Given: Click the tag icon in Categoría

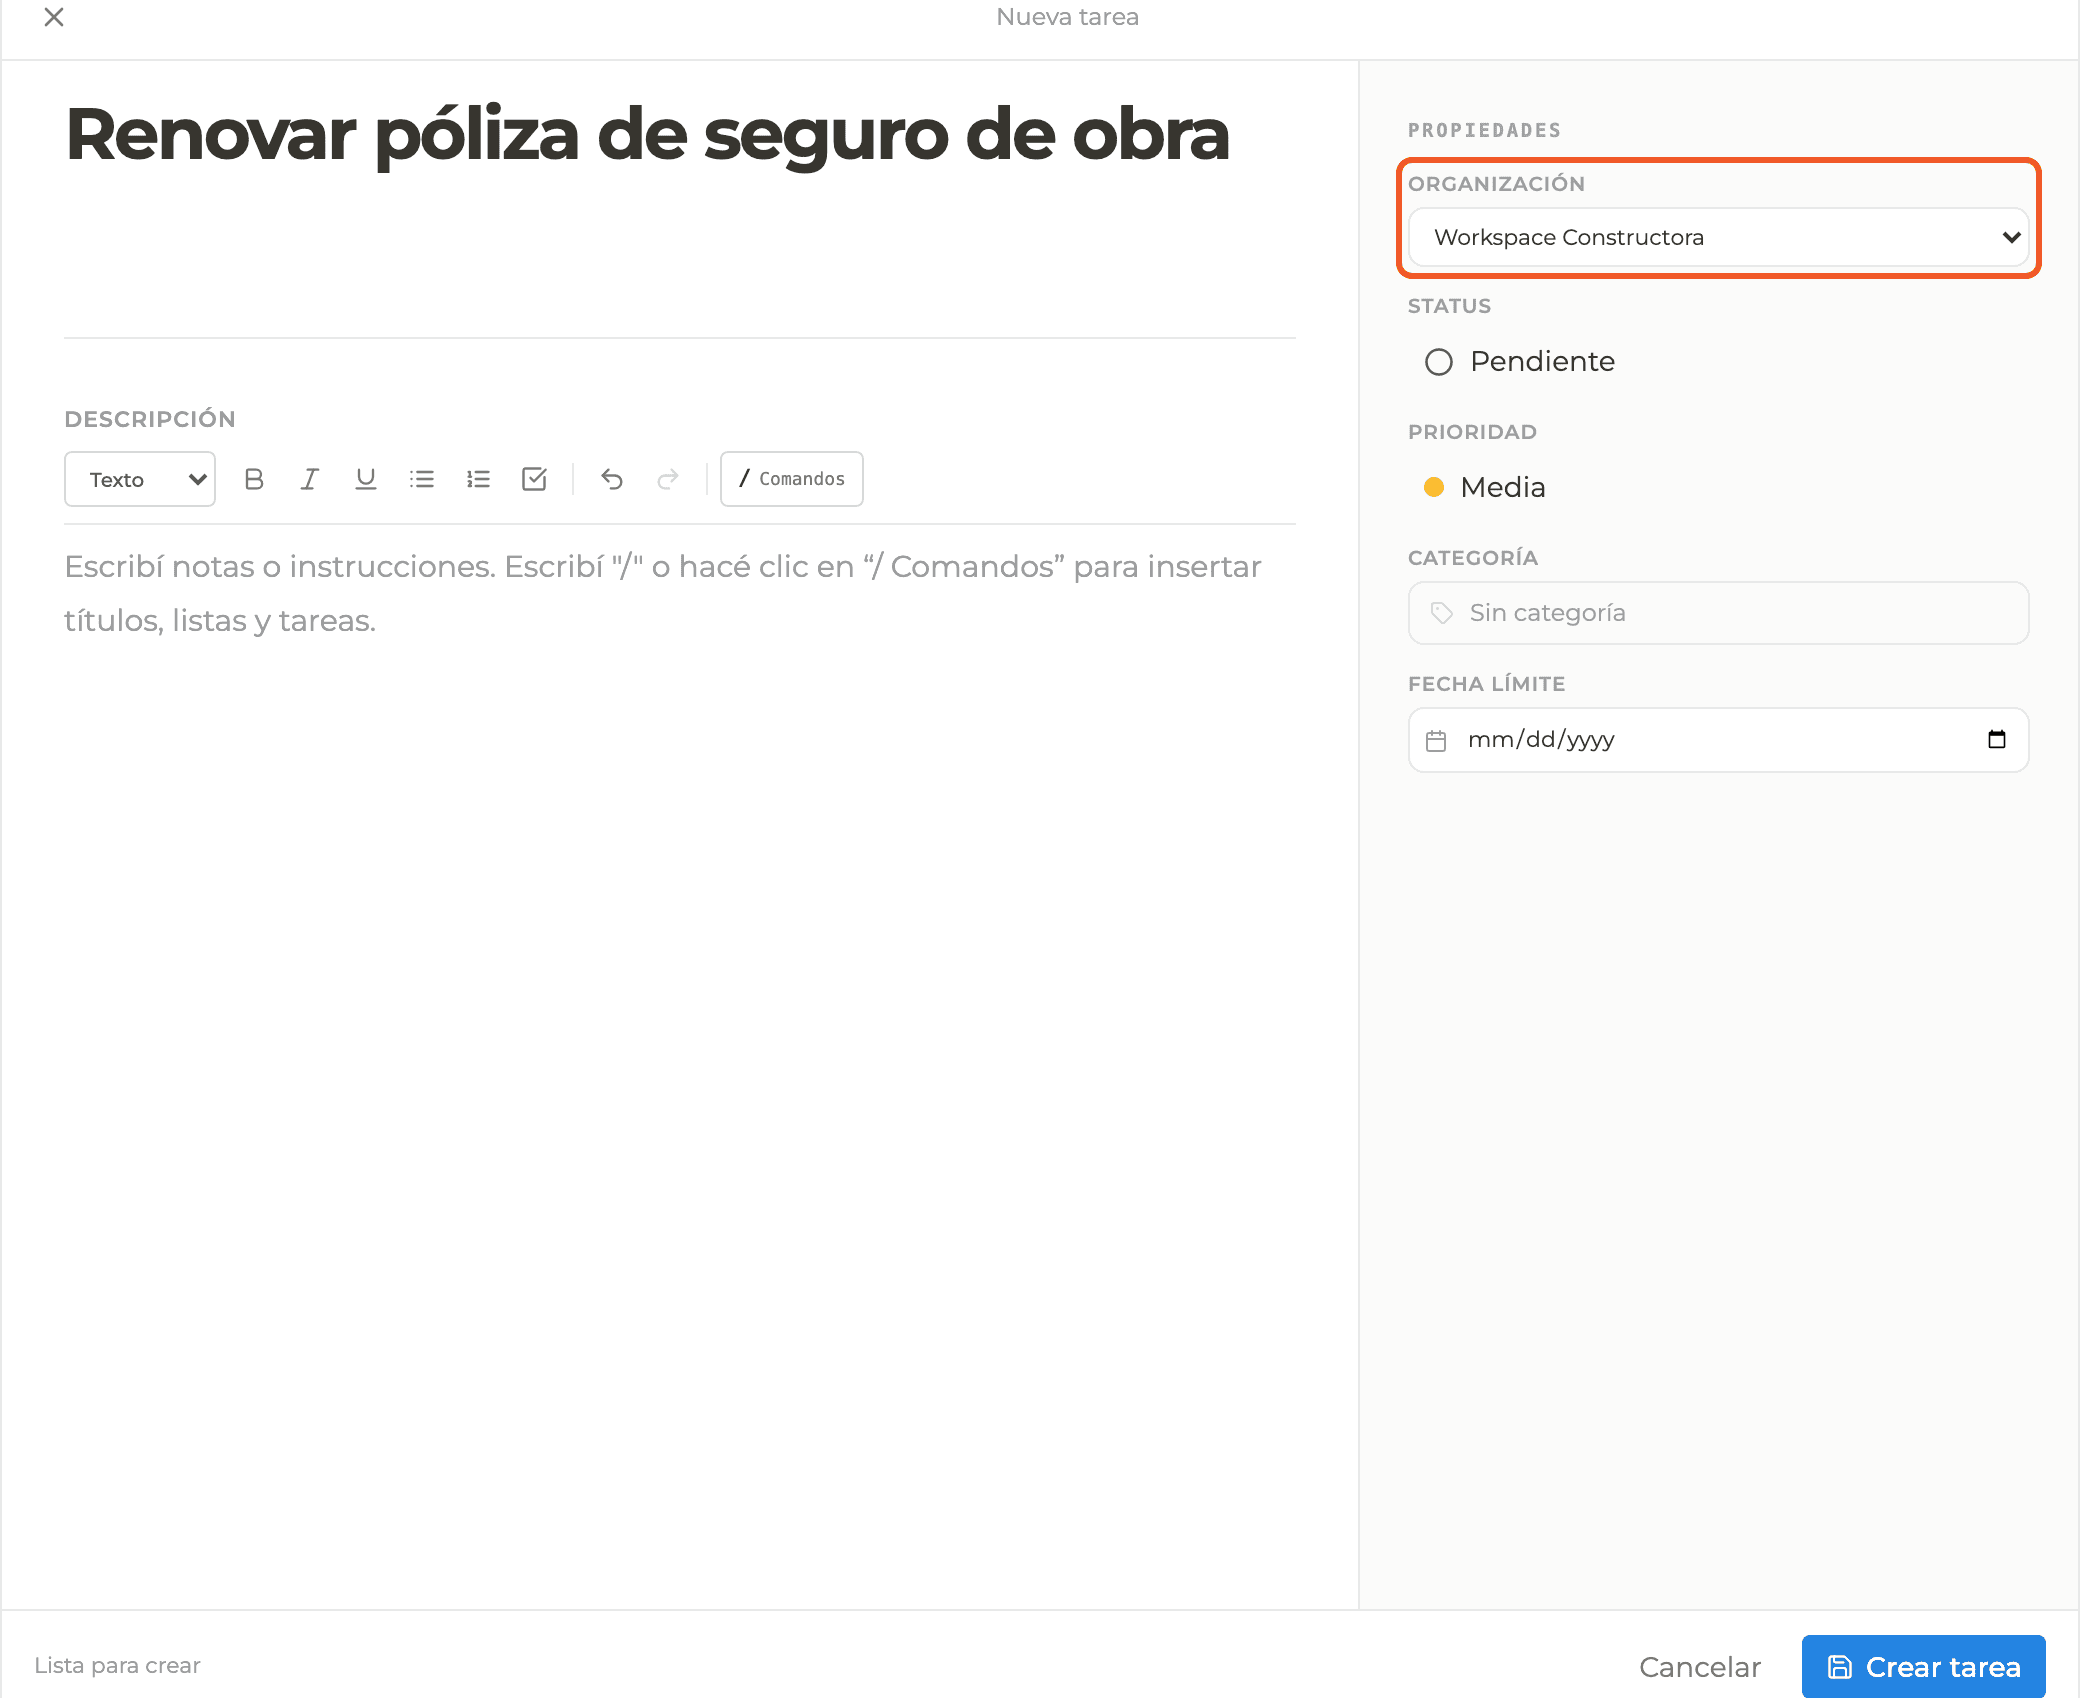Looking at the screenshot, I should coord(1441,613).
